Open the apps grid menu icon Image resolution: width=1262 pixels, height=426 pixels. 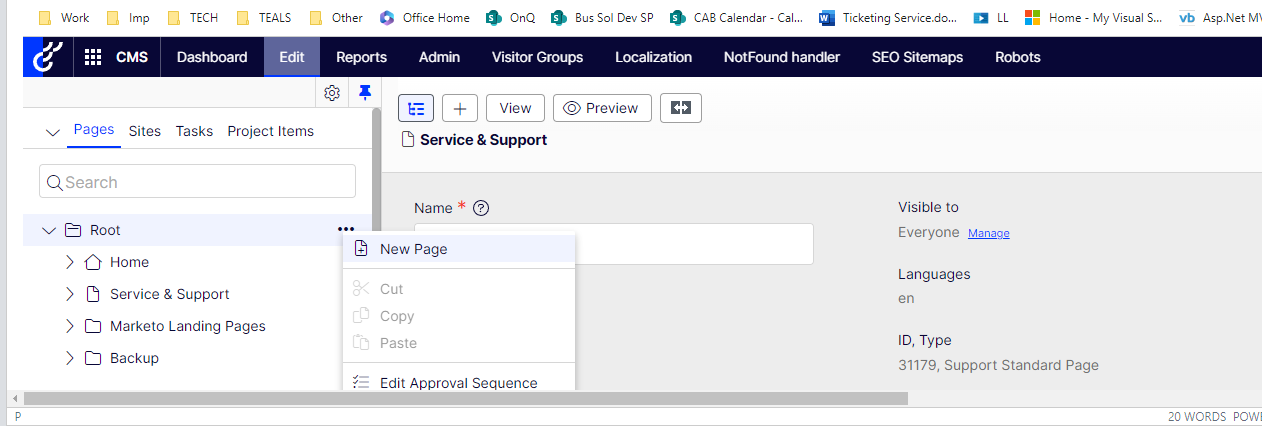pyautogui.click(x=93, y=57)
